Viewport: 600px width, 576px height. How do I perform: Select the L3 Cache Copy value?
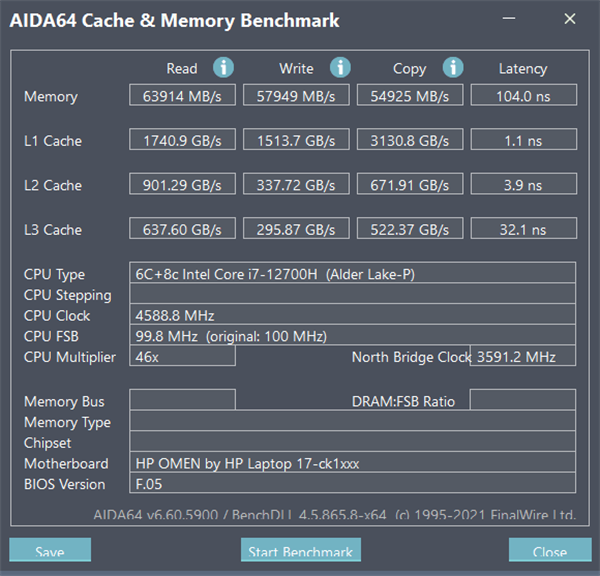410,229
